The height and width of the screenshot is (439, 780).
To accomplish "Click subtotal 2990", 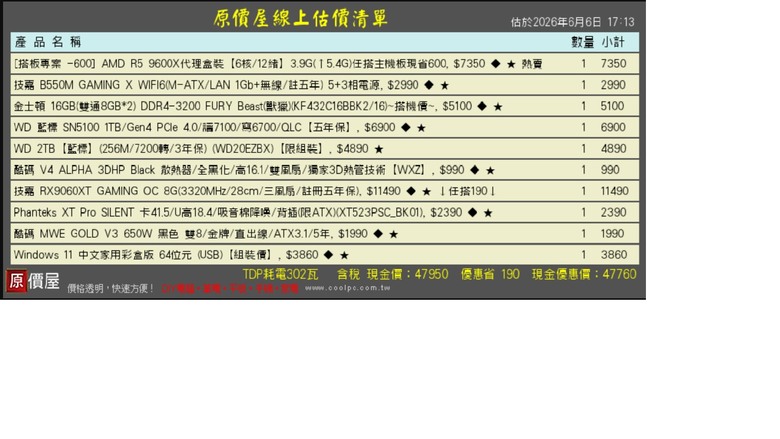I will (x=613, y=85).
